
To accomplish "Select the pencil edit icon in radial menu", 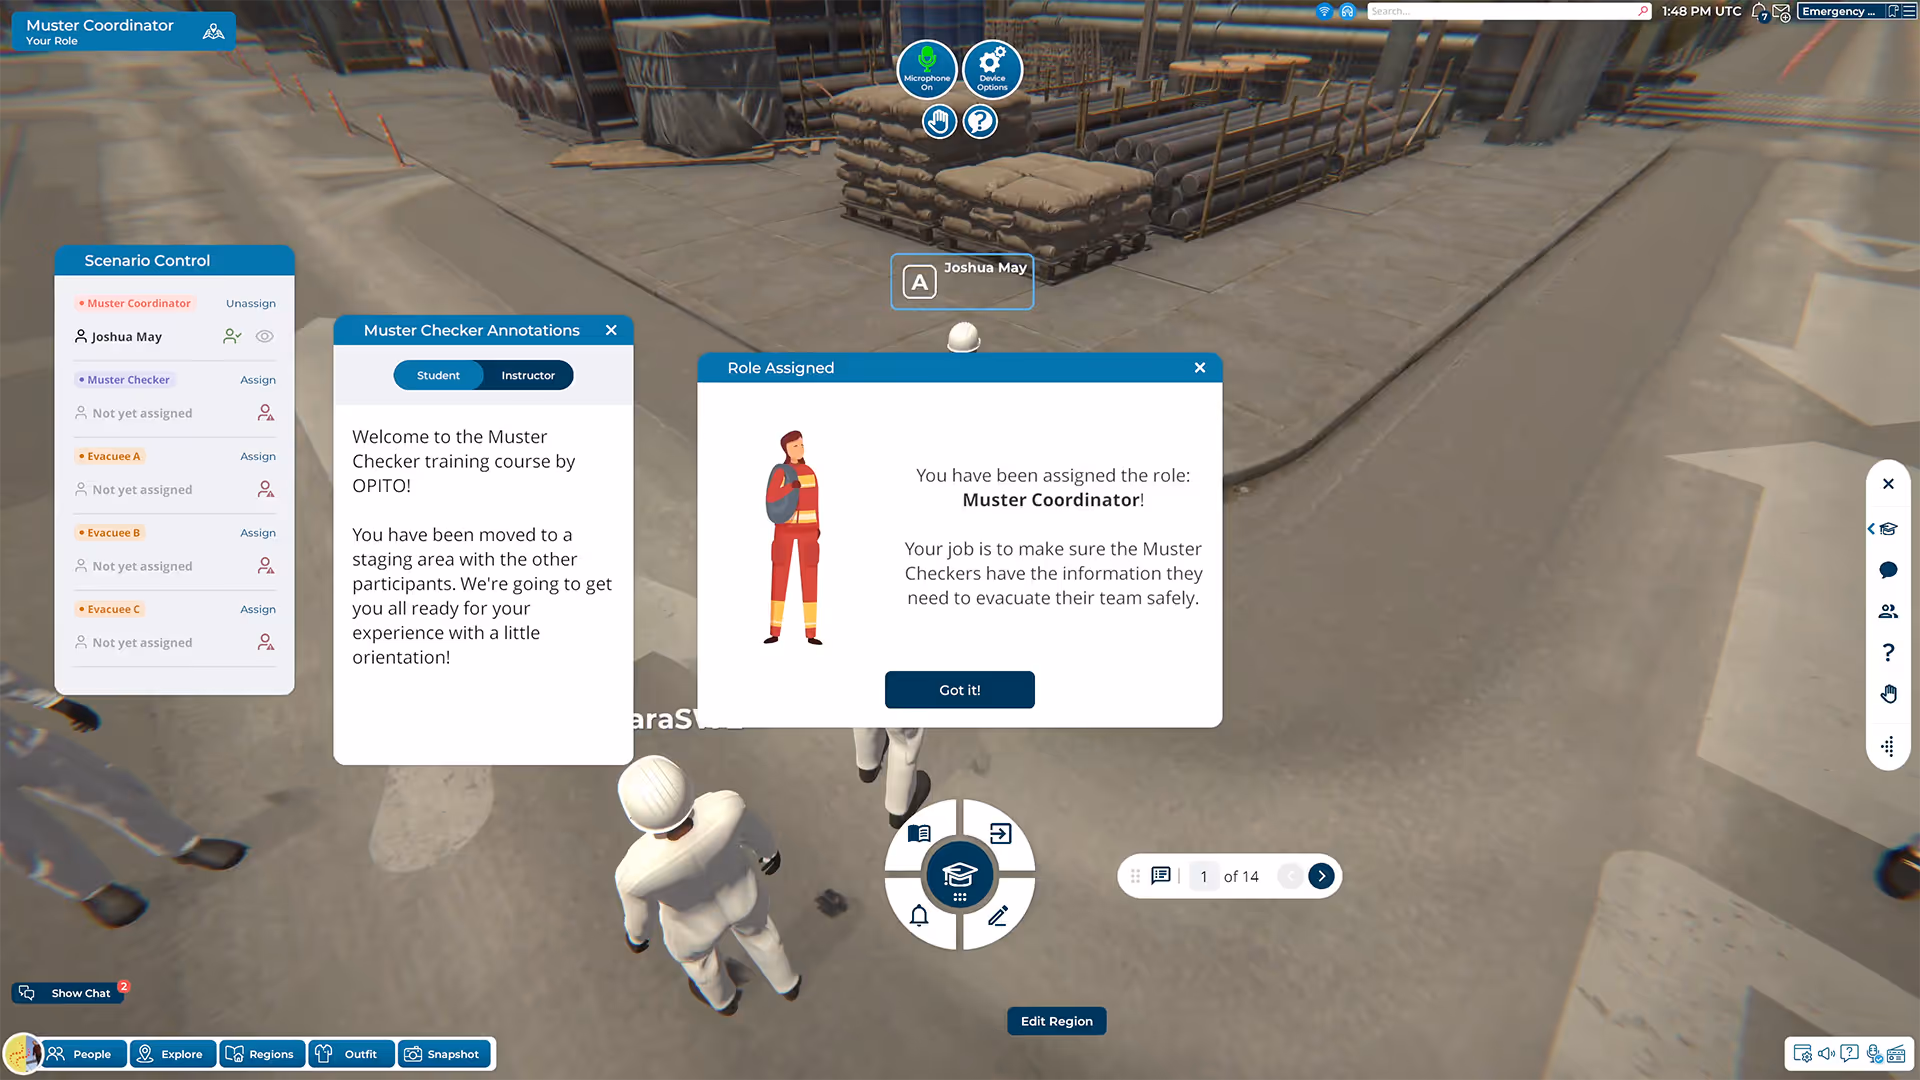I will [998, 915].
